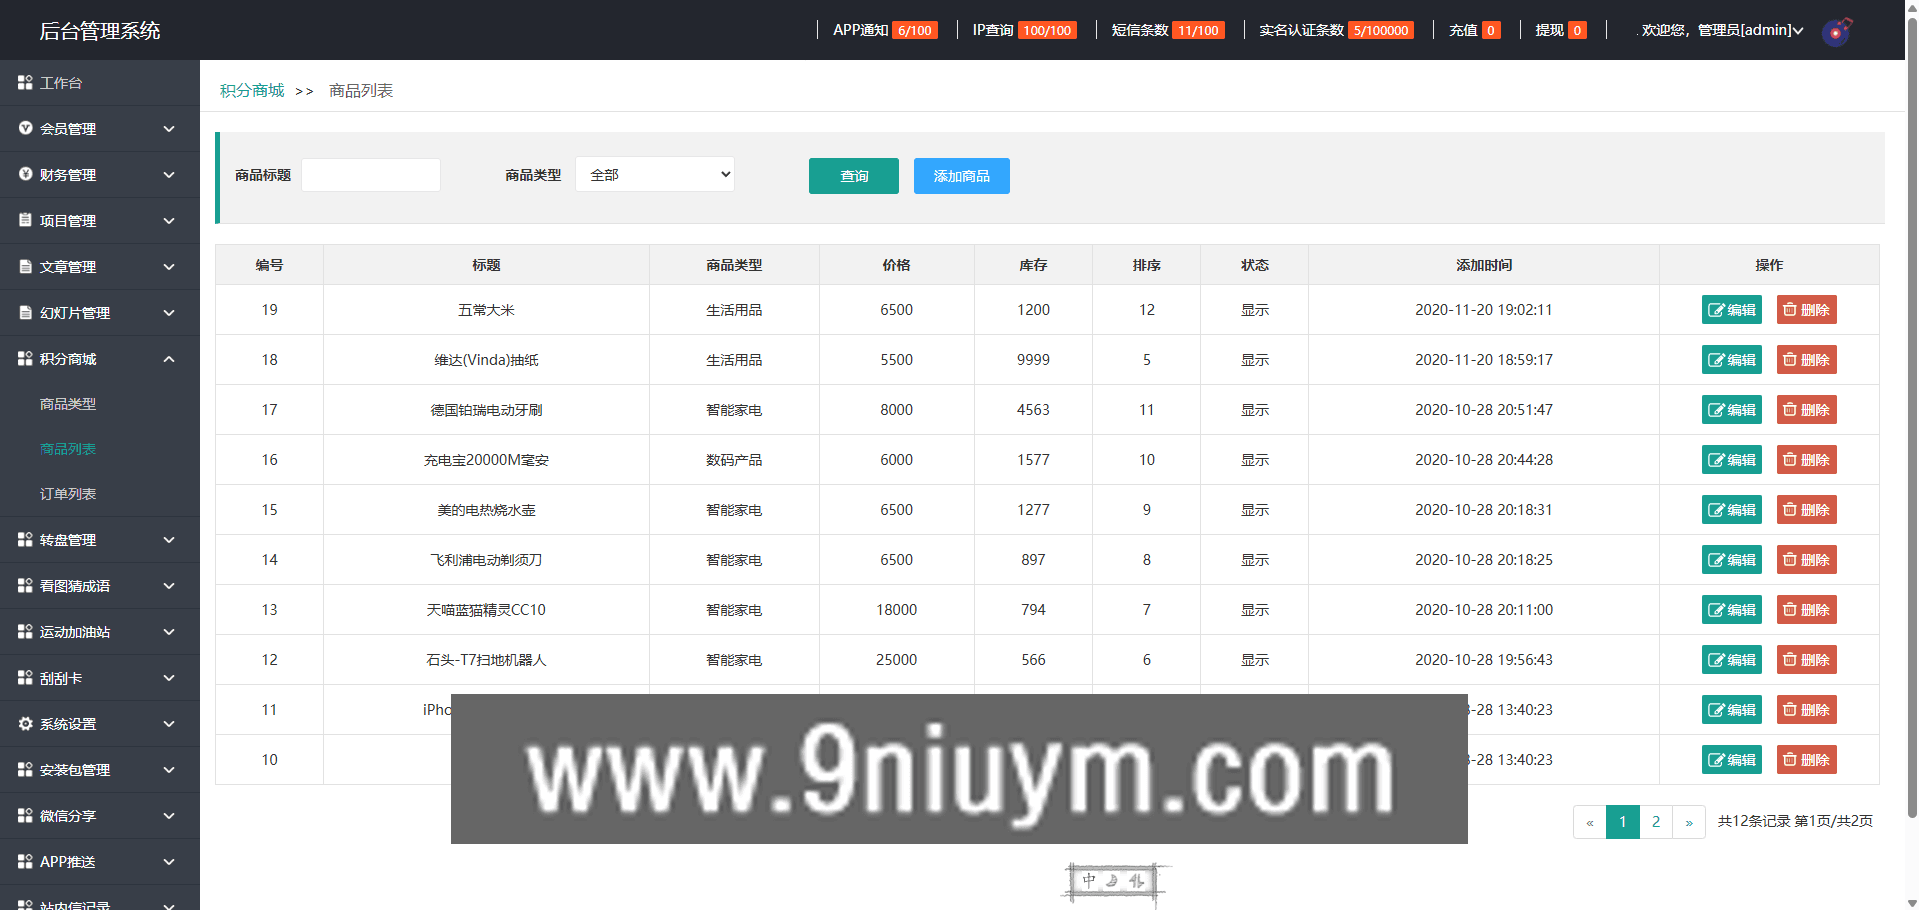Expand the 财务管理 sidebar menu
1919x910 pixels.
[x=169, y=175]
